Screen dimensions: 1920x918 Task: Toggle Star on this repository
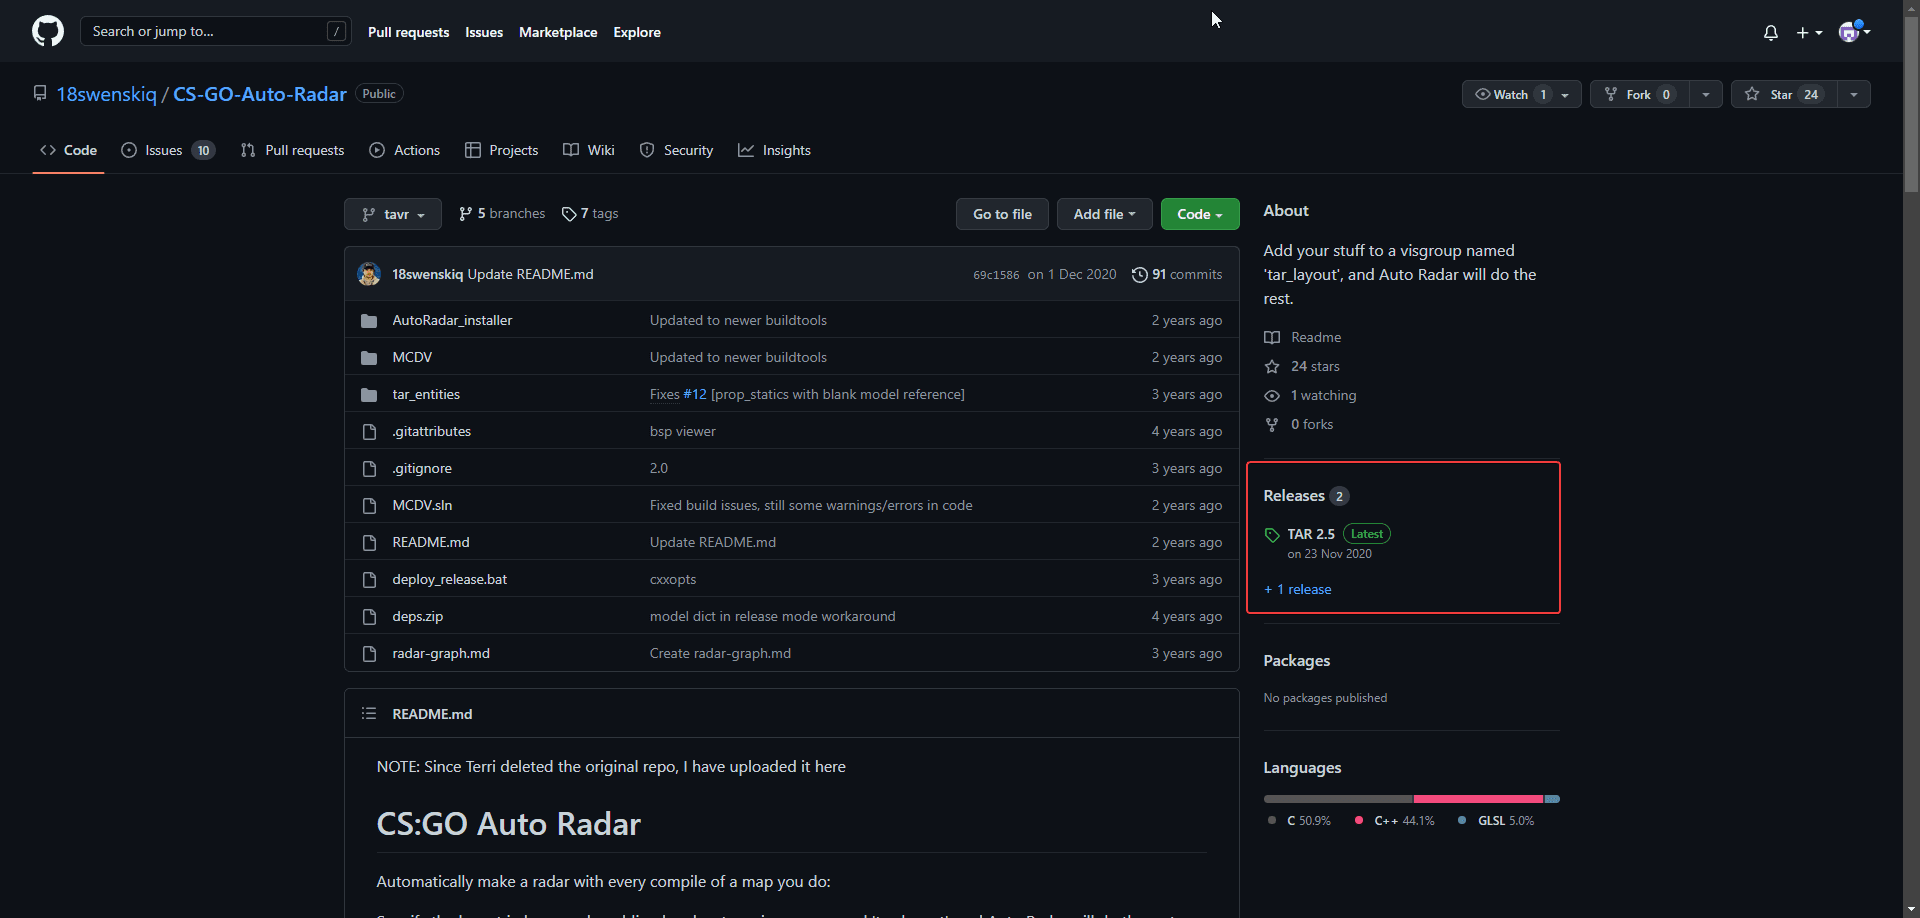[1783, 94]
